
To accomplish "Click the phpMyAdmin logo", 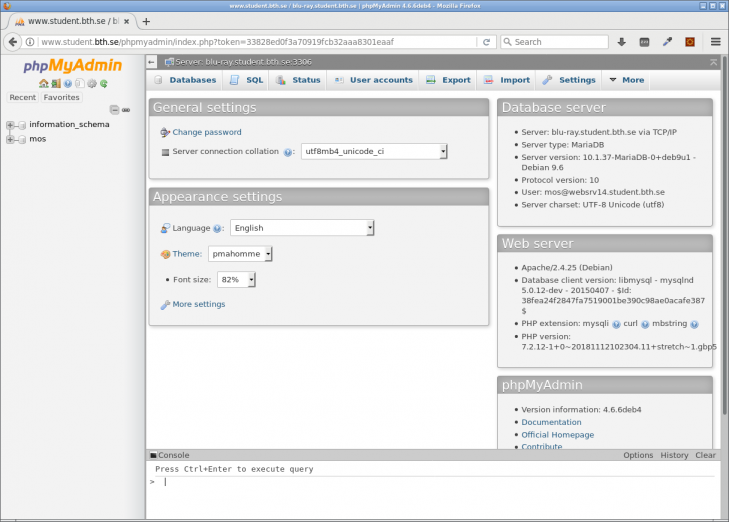I will pos(73,66).
